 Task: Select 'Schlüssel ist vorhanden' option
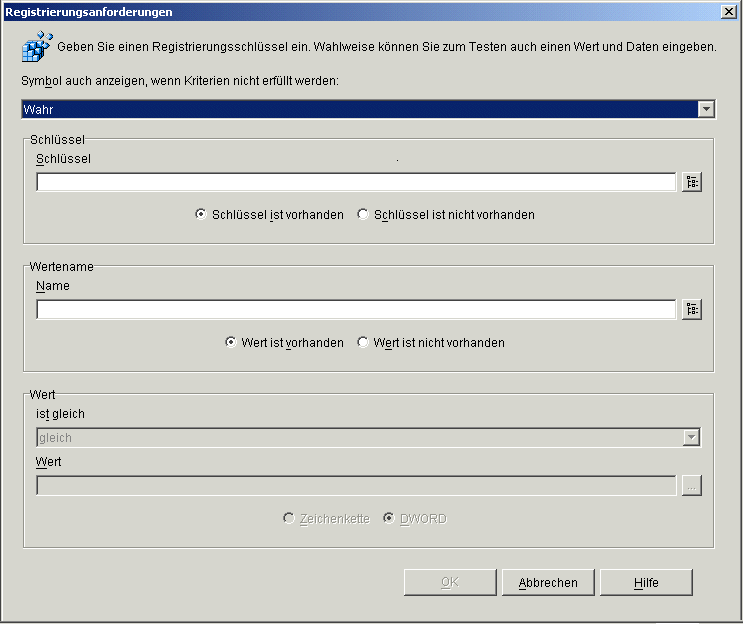pyautogui.click(x=202, y=215)
